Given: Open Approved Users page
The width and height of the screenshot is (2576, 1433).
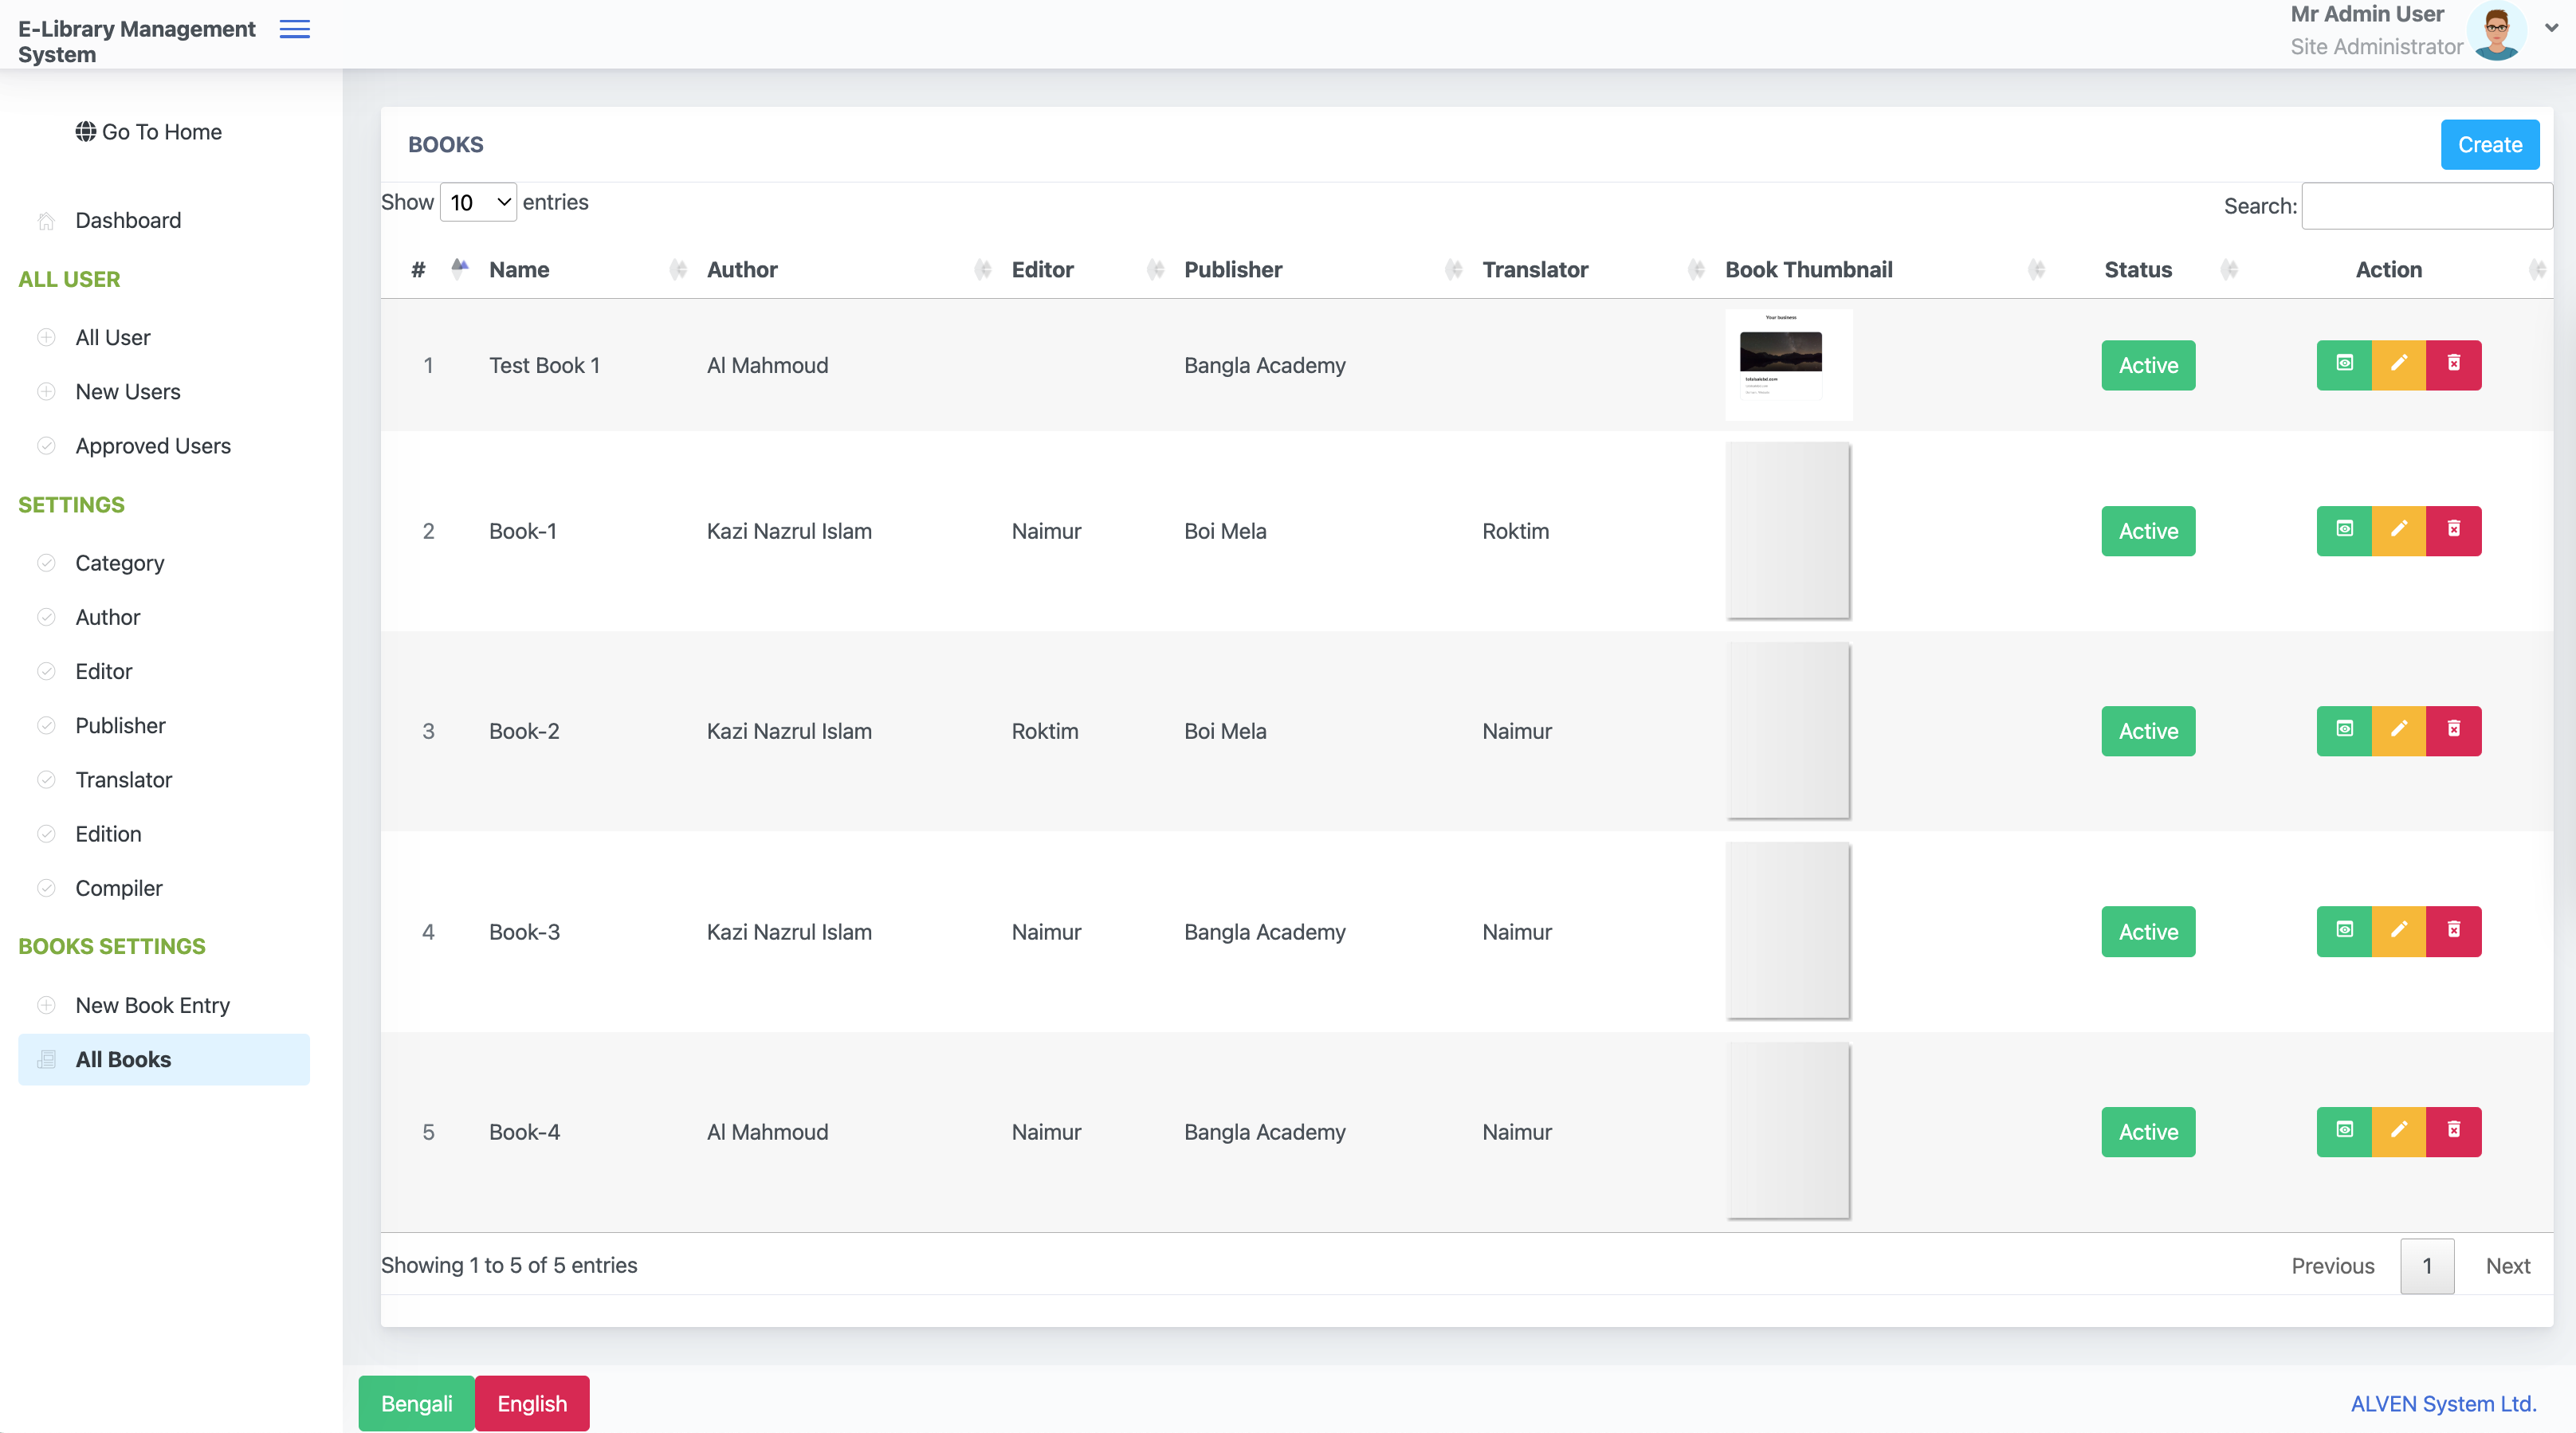Looking at the screenshot, I should point(153,446).
